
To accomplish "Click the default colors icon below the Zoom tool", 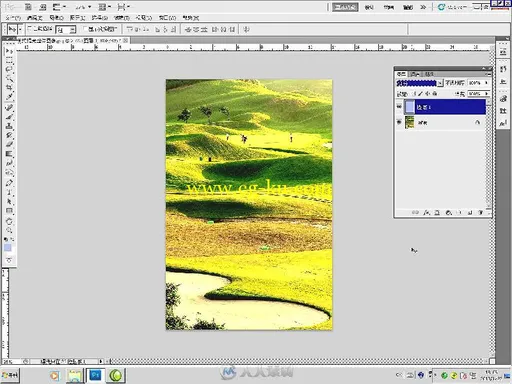I will tap(6, 239).
